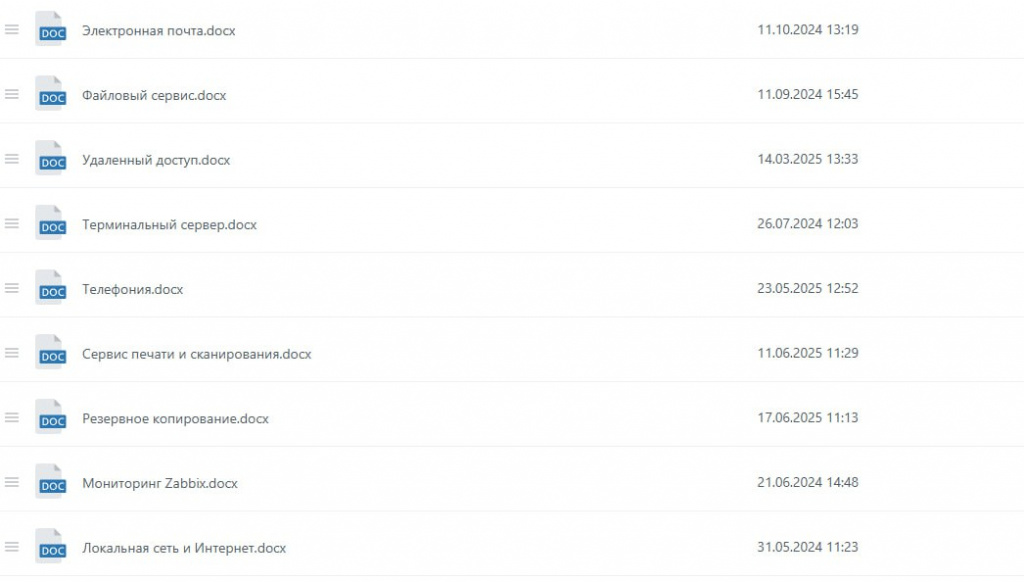Open the Резервное копирование.docx document

175,419
